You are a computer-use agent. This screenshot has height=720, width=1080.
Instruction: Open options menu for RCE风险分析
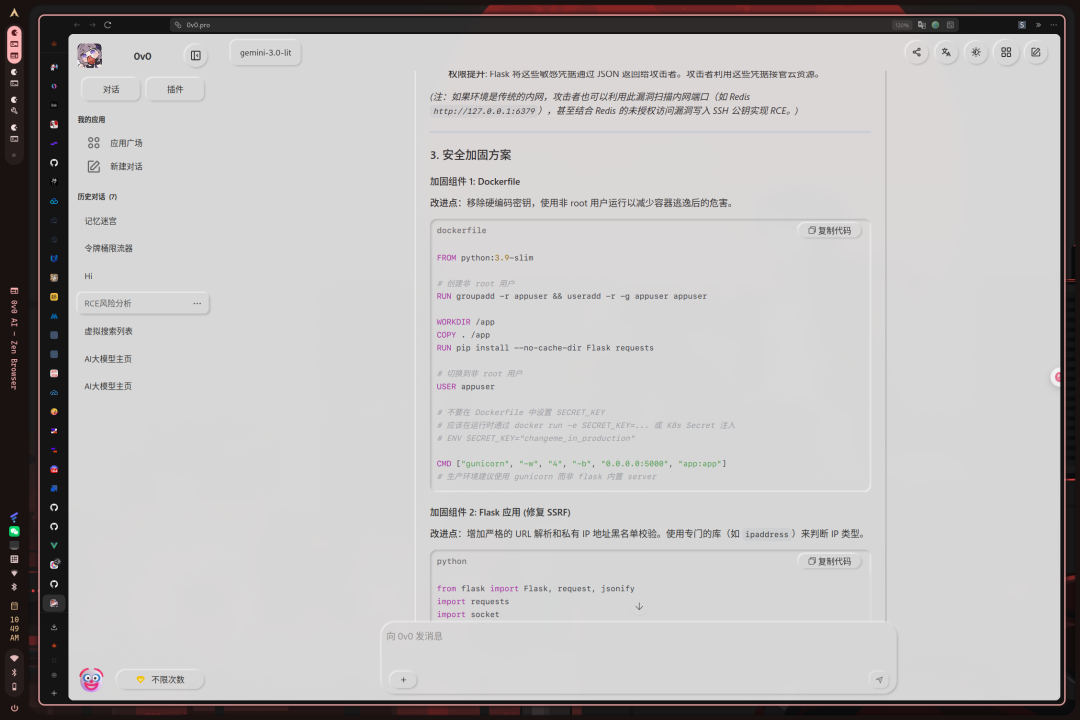coord(197,303)
